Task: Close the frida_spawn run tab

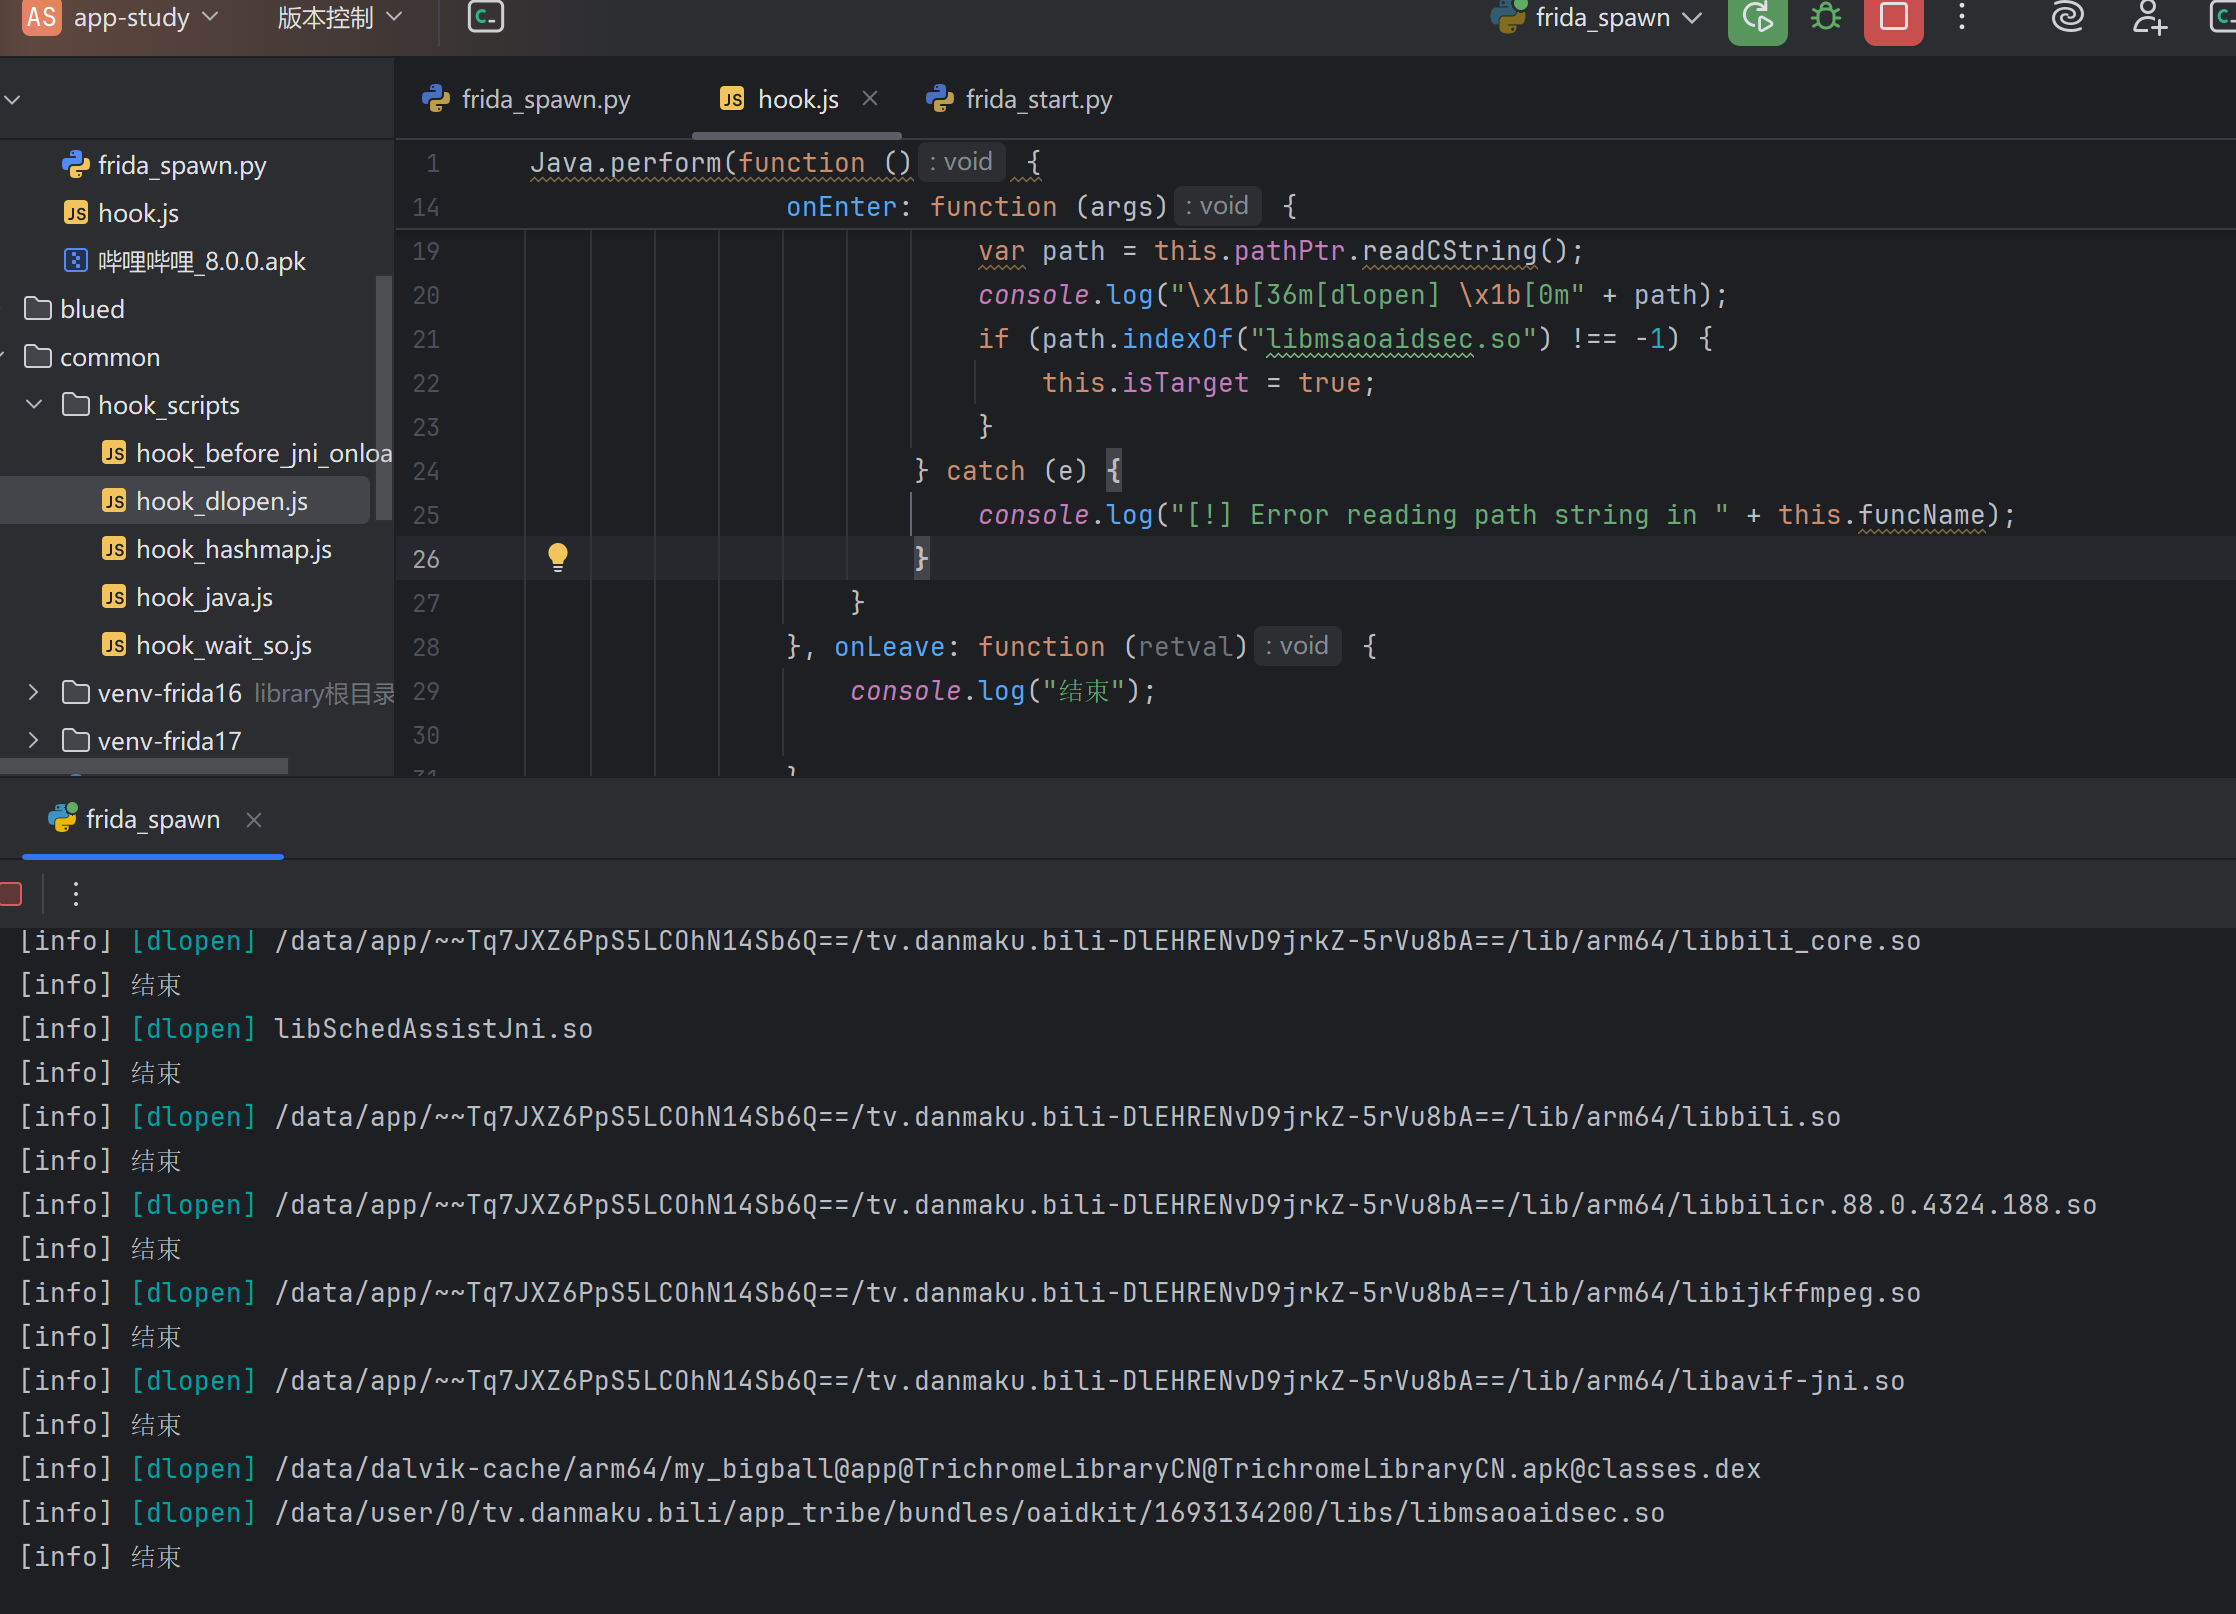Action: pos(254,820)
